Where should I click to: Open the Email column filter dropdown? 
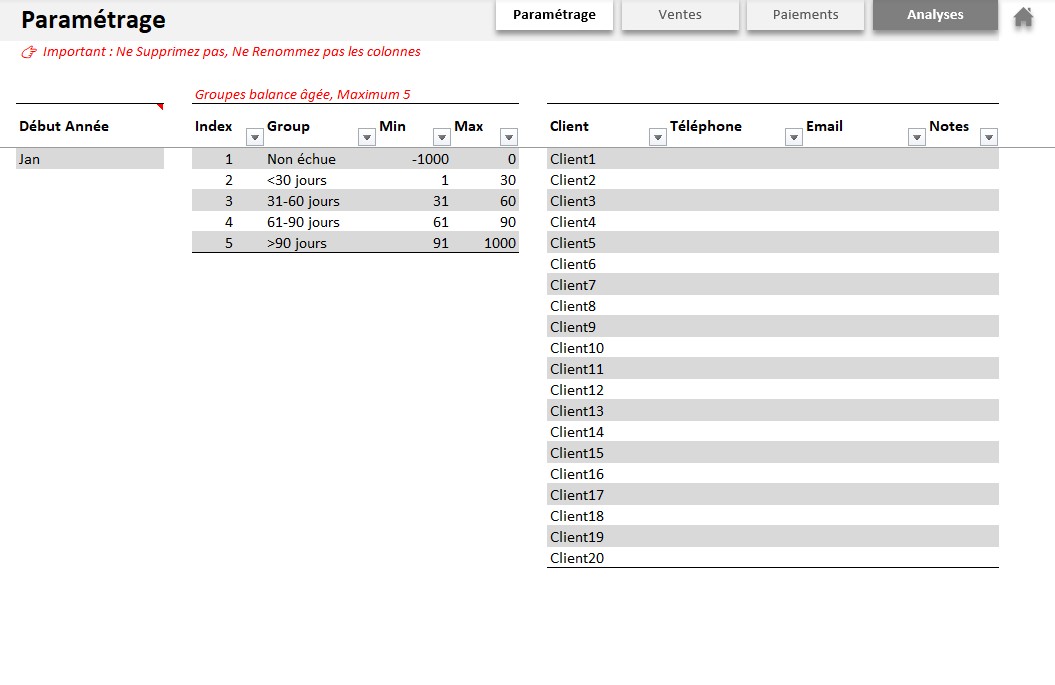pos(916,137)
